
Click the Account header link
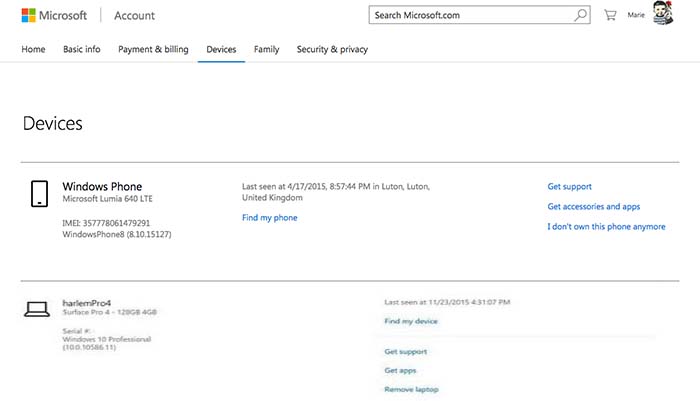(134, 16)
